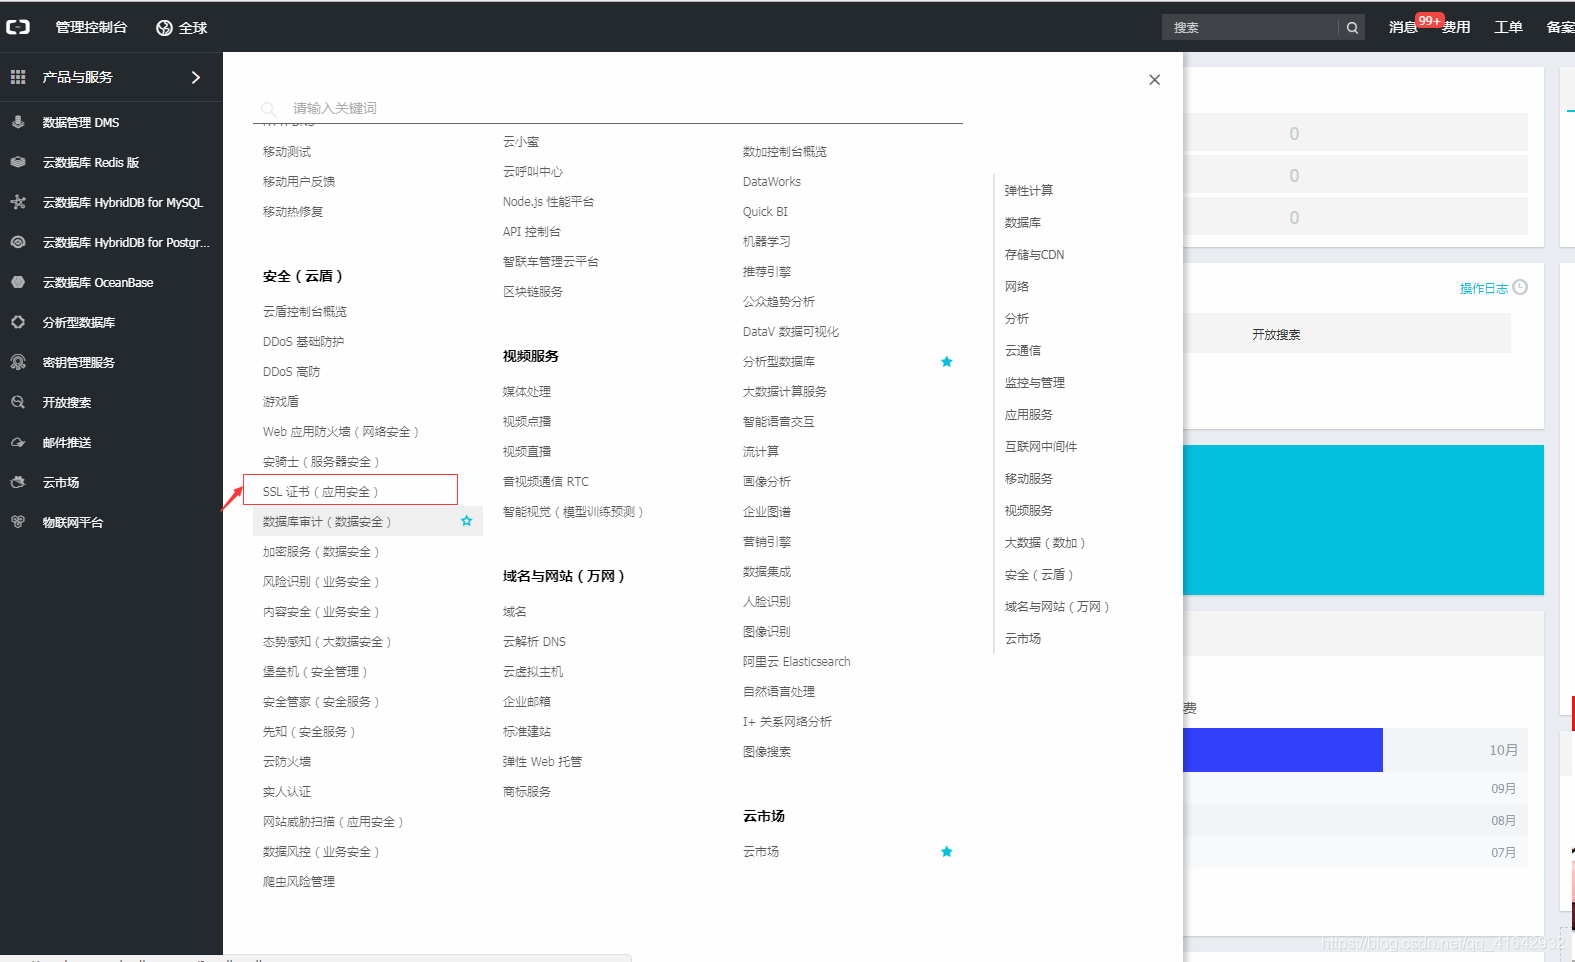1575x962 pixels.
Task: Open I+ 关系网络分析 service
Action: [x=787, y=721]
